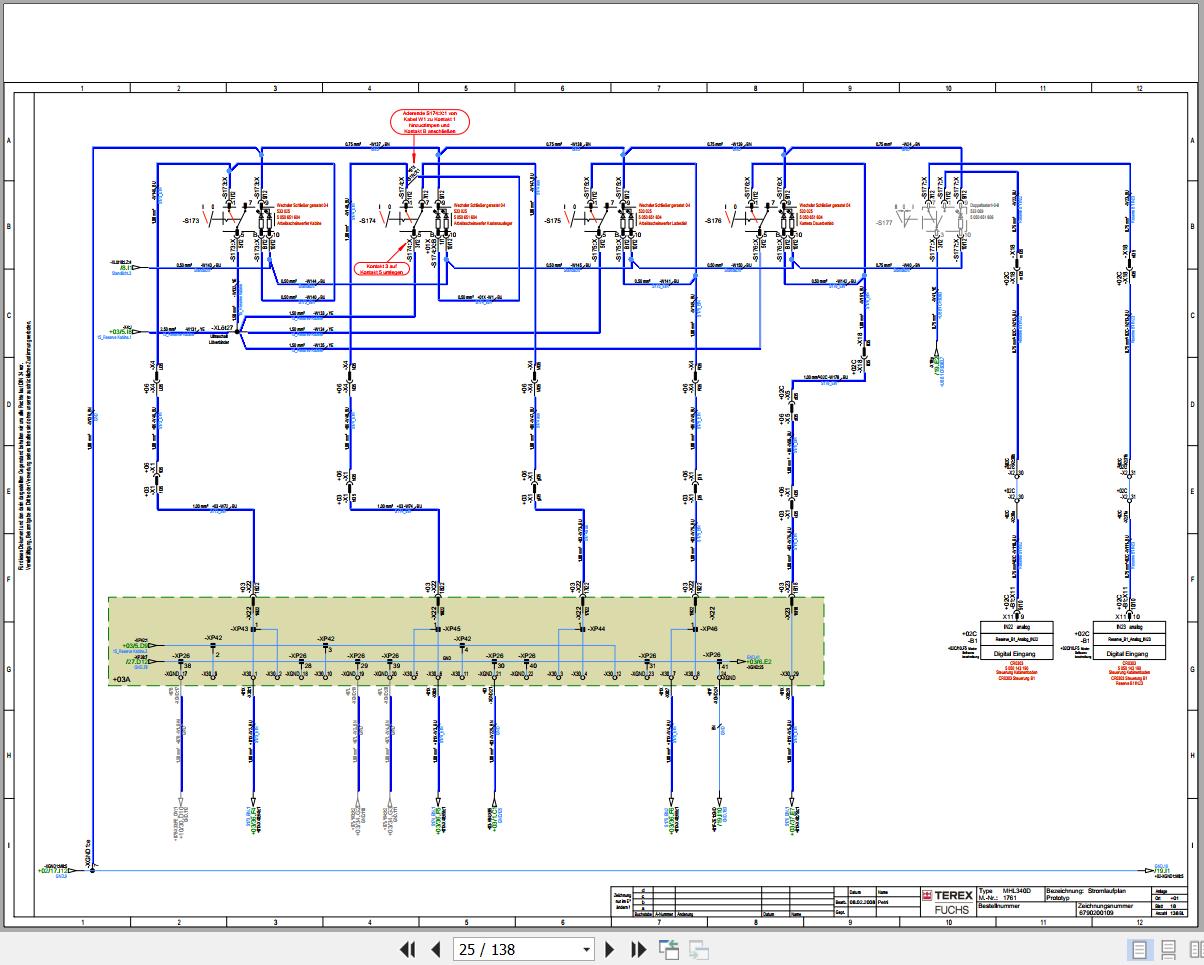Switch to single page view
This screenshot has width=1204, height=965.
[x=1139, y=949]
